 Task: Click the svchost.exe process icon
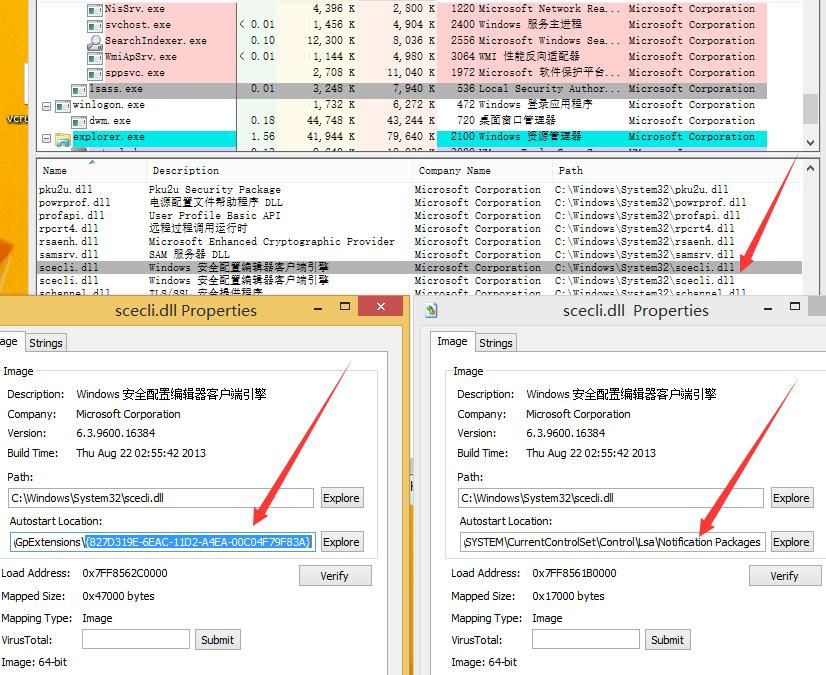pos(95,25)
